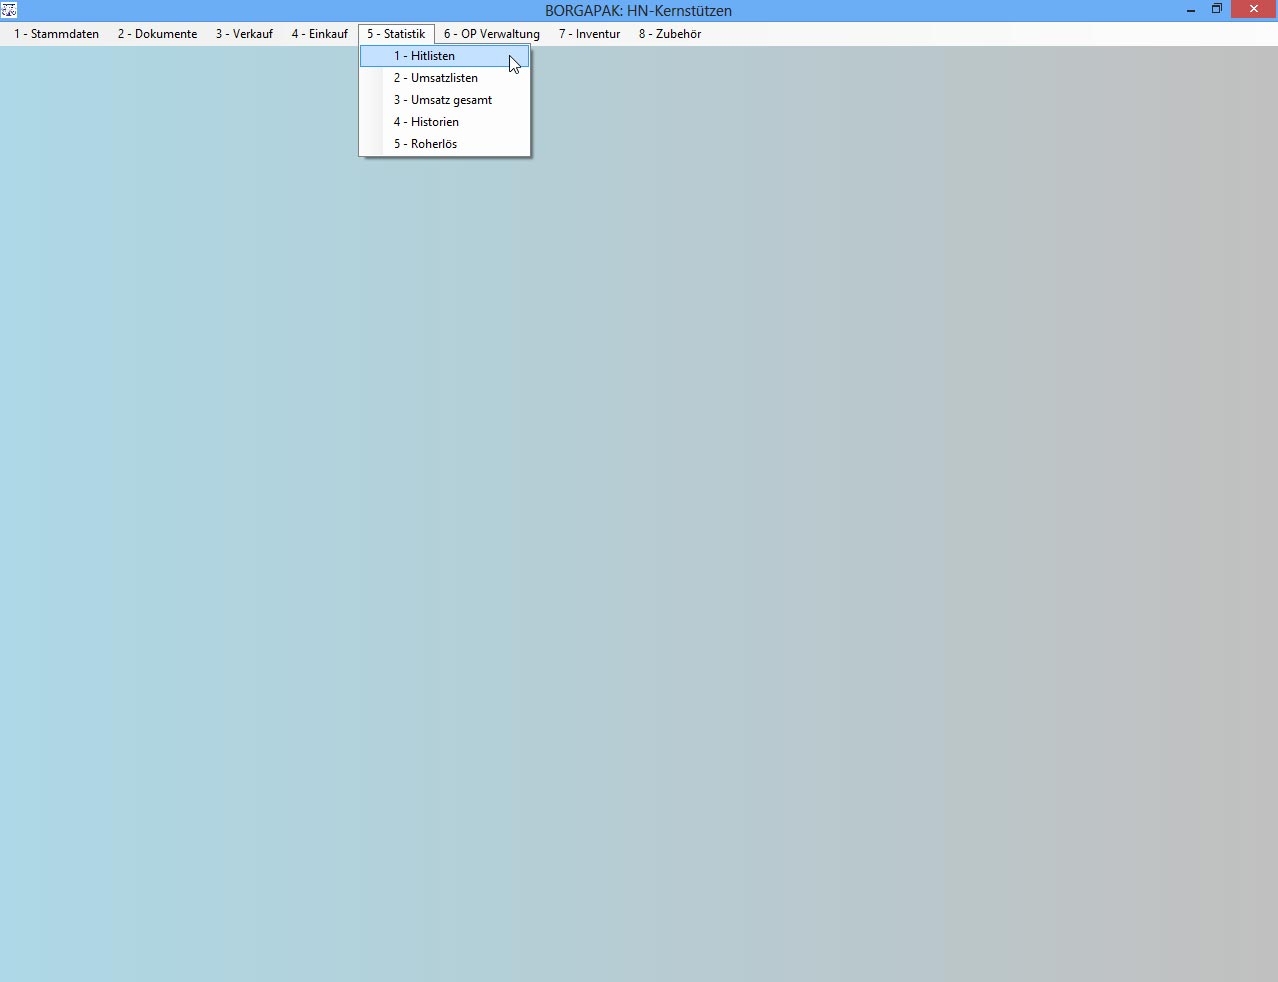Open the 4 - Historien entry
The image size is (1278, 982).
click(x=445, y=122)
